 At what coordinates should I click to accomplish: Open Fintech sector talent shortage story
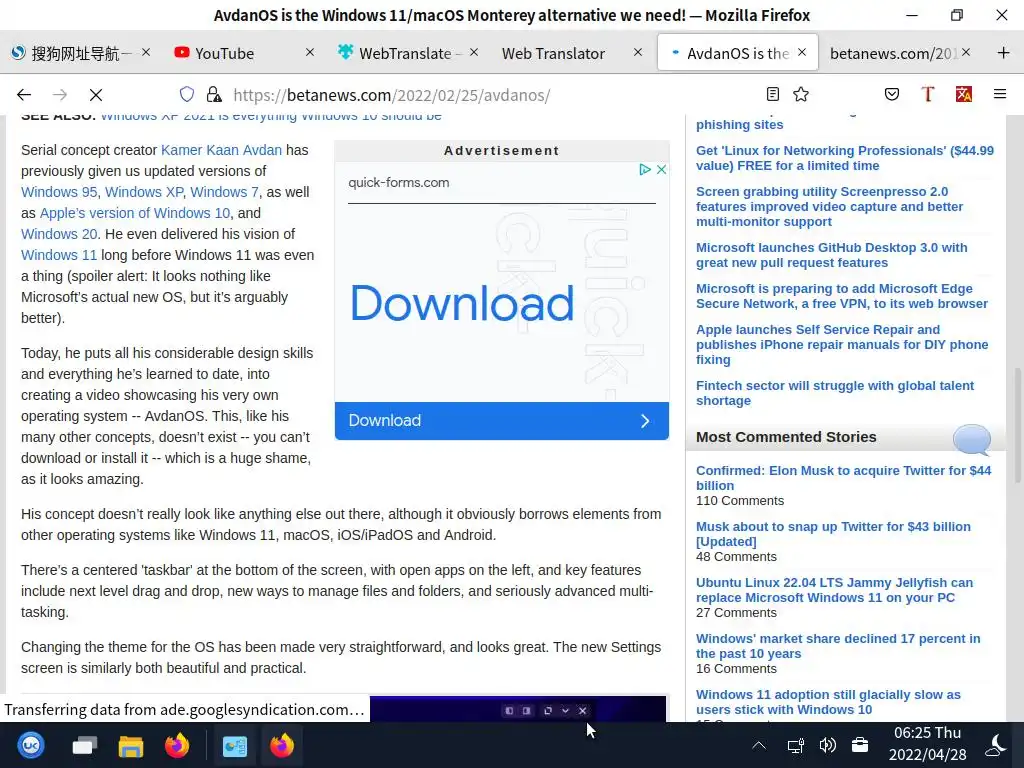click(835, 393)
